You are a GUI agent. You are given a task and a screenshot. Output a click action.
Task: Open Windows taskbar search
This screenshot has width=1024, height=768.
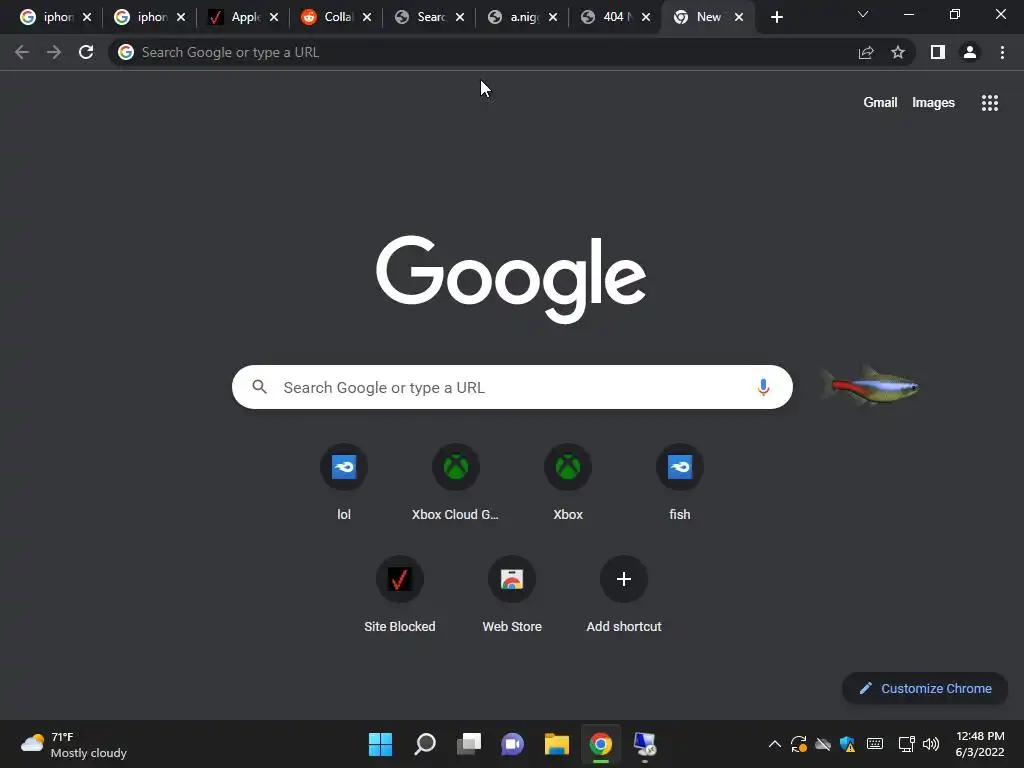(x=424, y=744)
